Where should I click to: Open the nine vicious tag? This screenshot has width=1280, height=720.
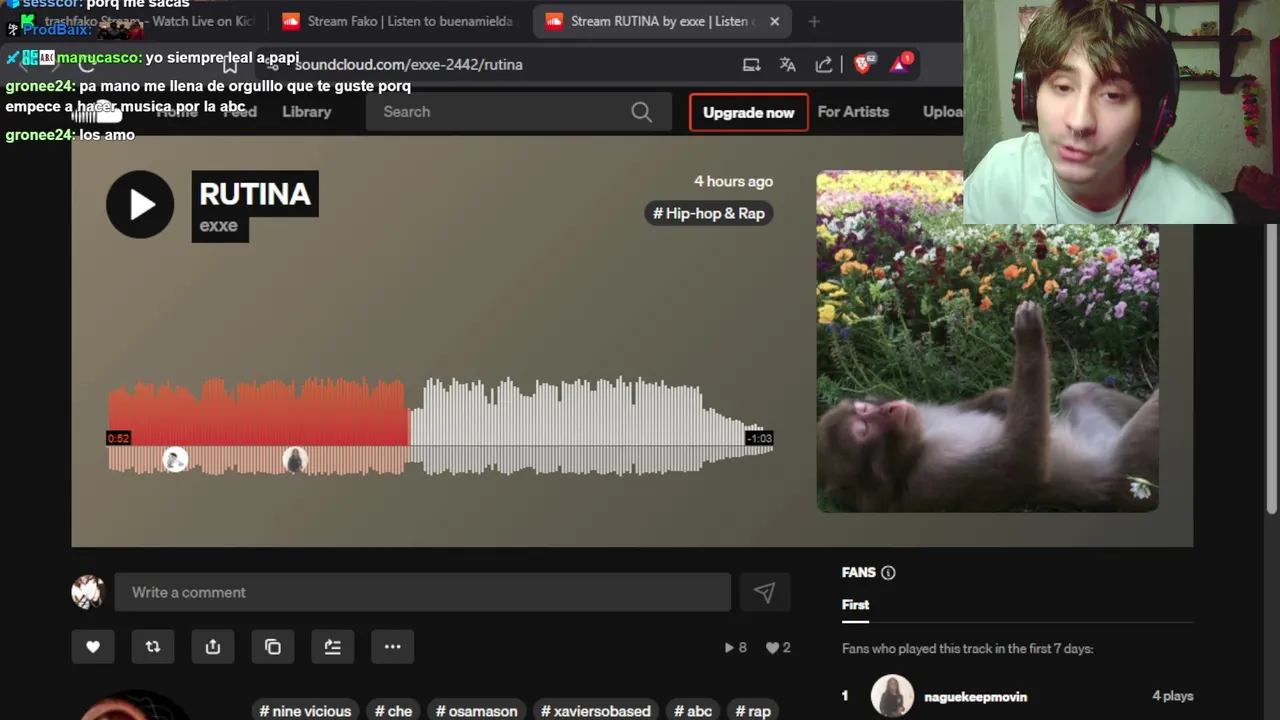(x=305, y=711)
